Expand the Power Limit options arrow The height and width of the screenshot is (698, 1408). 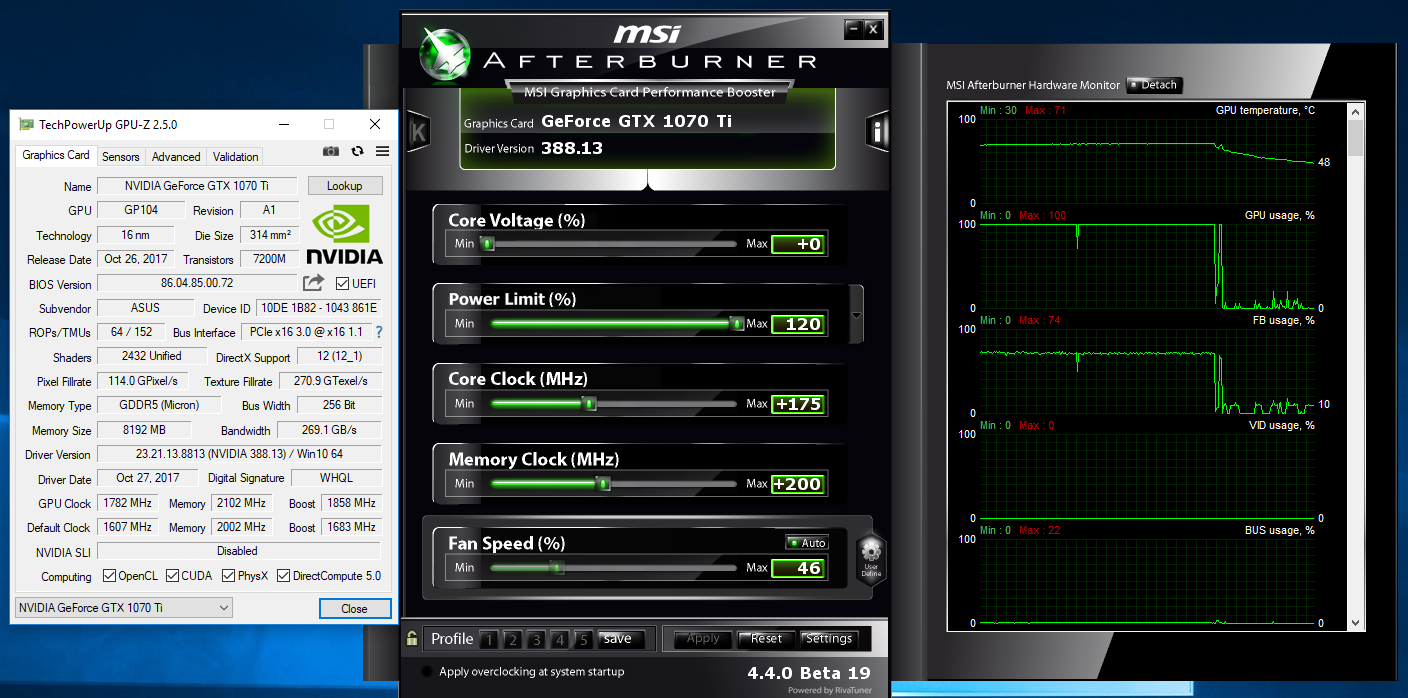click(x=856, y=315)
